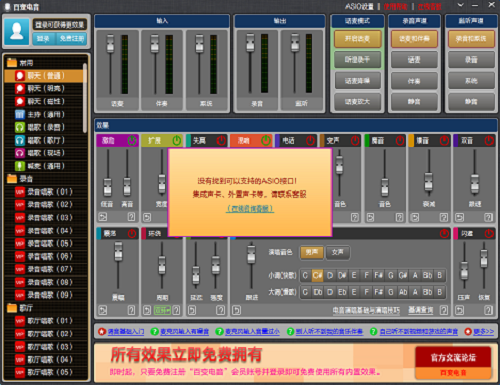Toggle the purple first effect power button
The height and width of the screenshot is (385, 500).
tap(132, 141)
